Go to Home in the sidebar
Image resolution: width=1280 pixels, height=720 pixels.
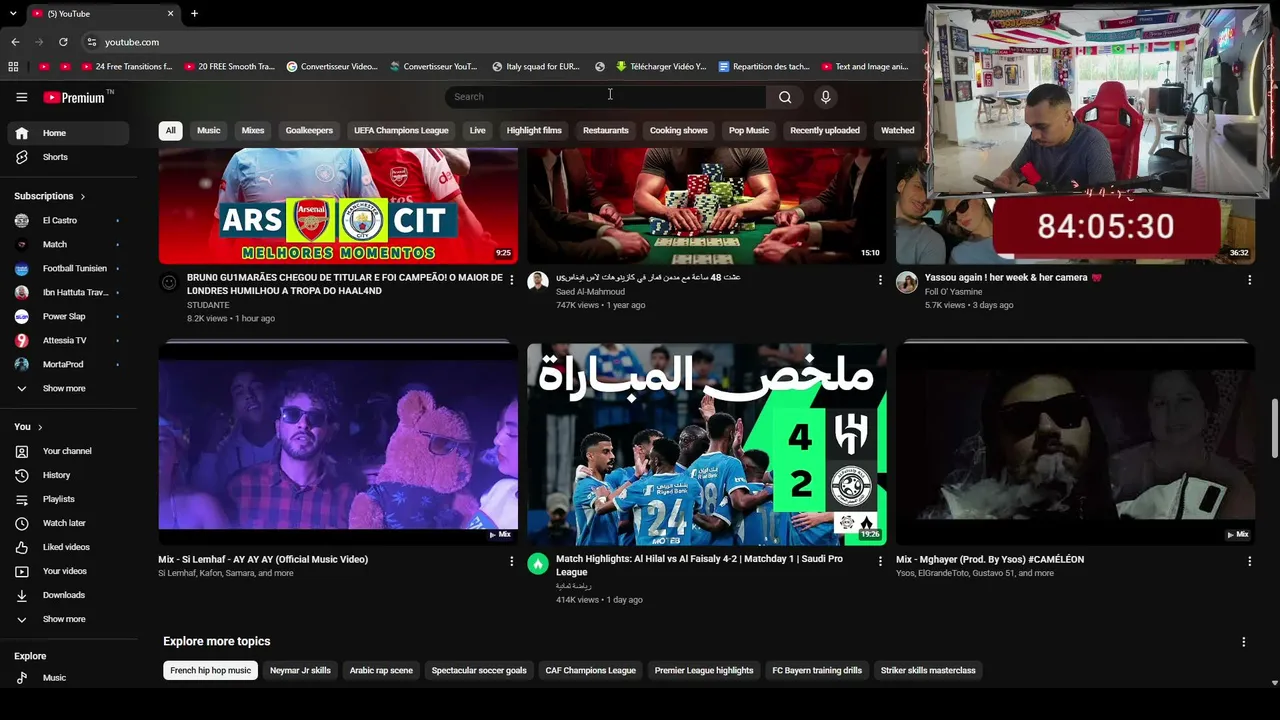pyautogui.click(x=68, y=133)
